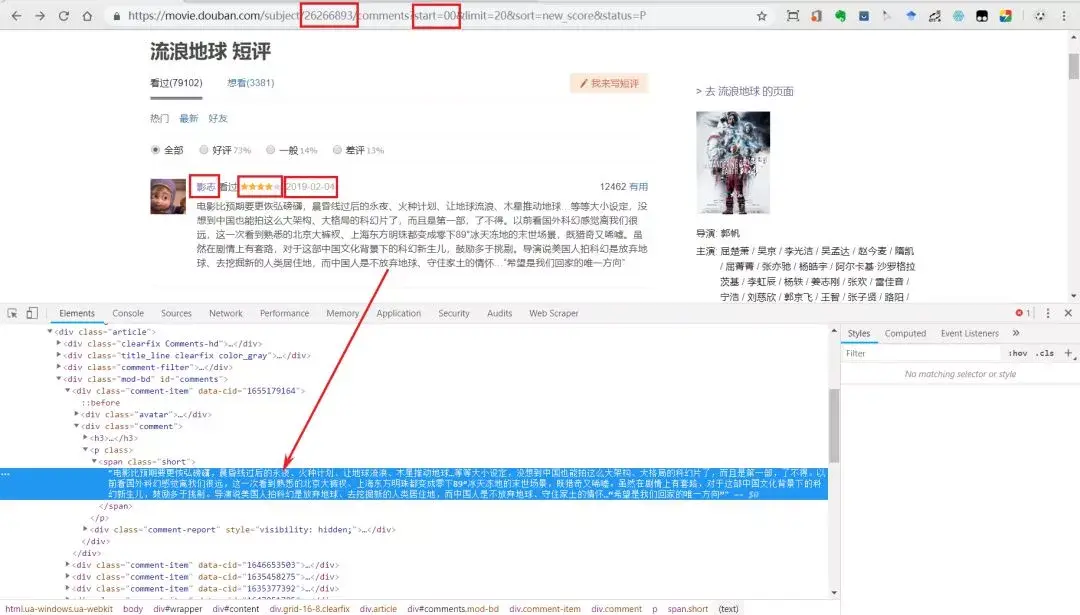
Task: Go back to the previous page
Action: [17, 16]
